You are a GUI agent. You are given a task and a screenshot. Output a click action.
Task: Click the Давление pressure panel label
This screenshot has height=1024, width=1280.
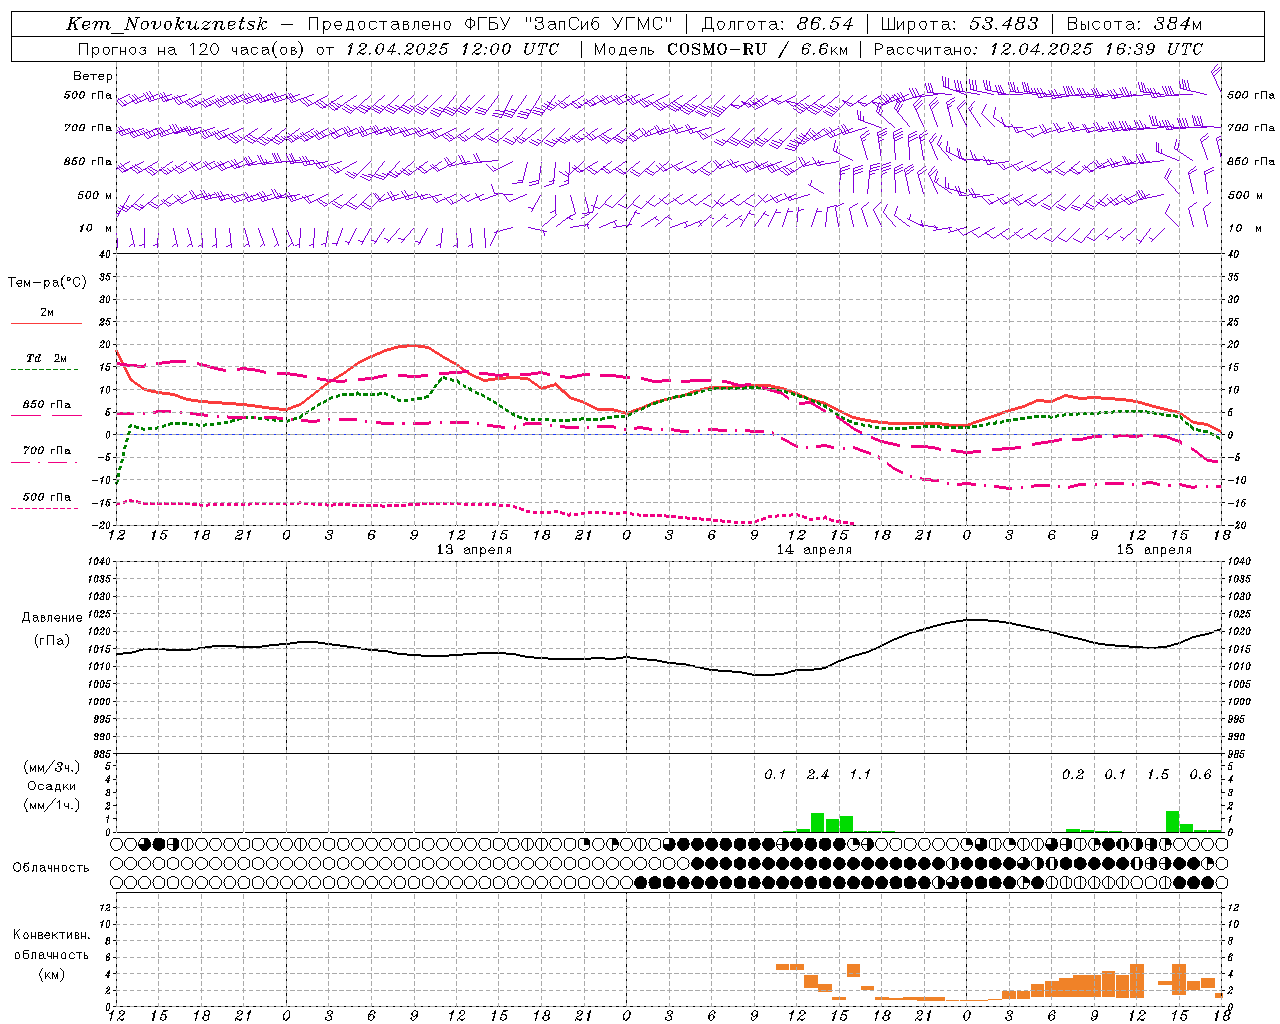[52, 617]
